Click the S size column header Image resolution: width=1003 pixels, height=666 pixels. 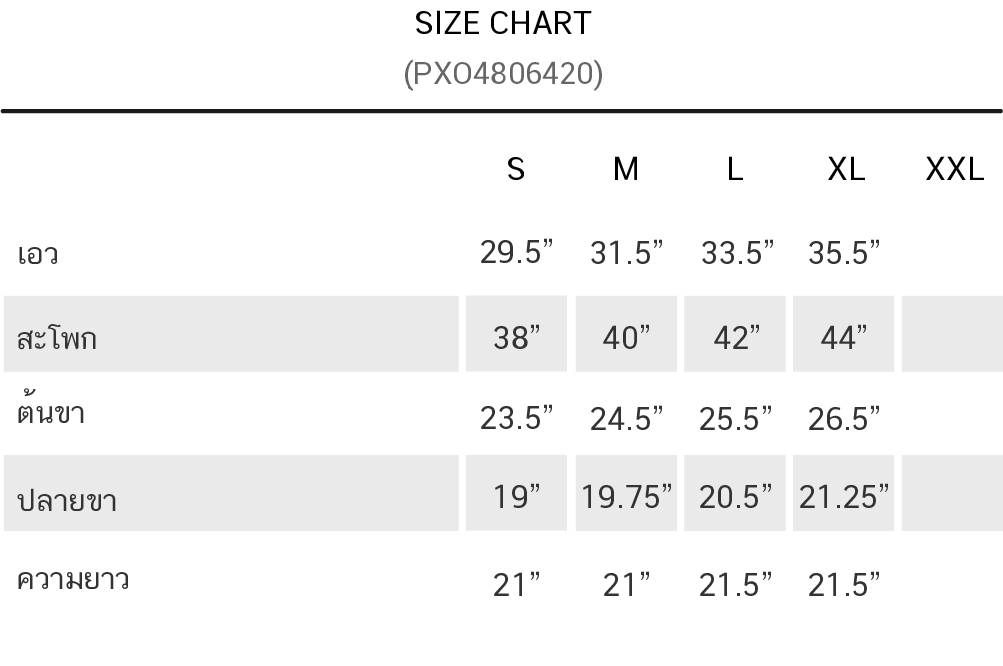point(516,169)
